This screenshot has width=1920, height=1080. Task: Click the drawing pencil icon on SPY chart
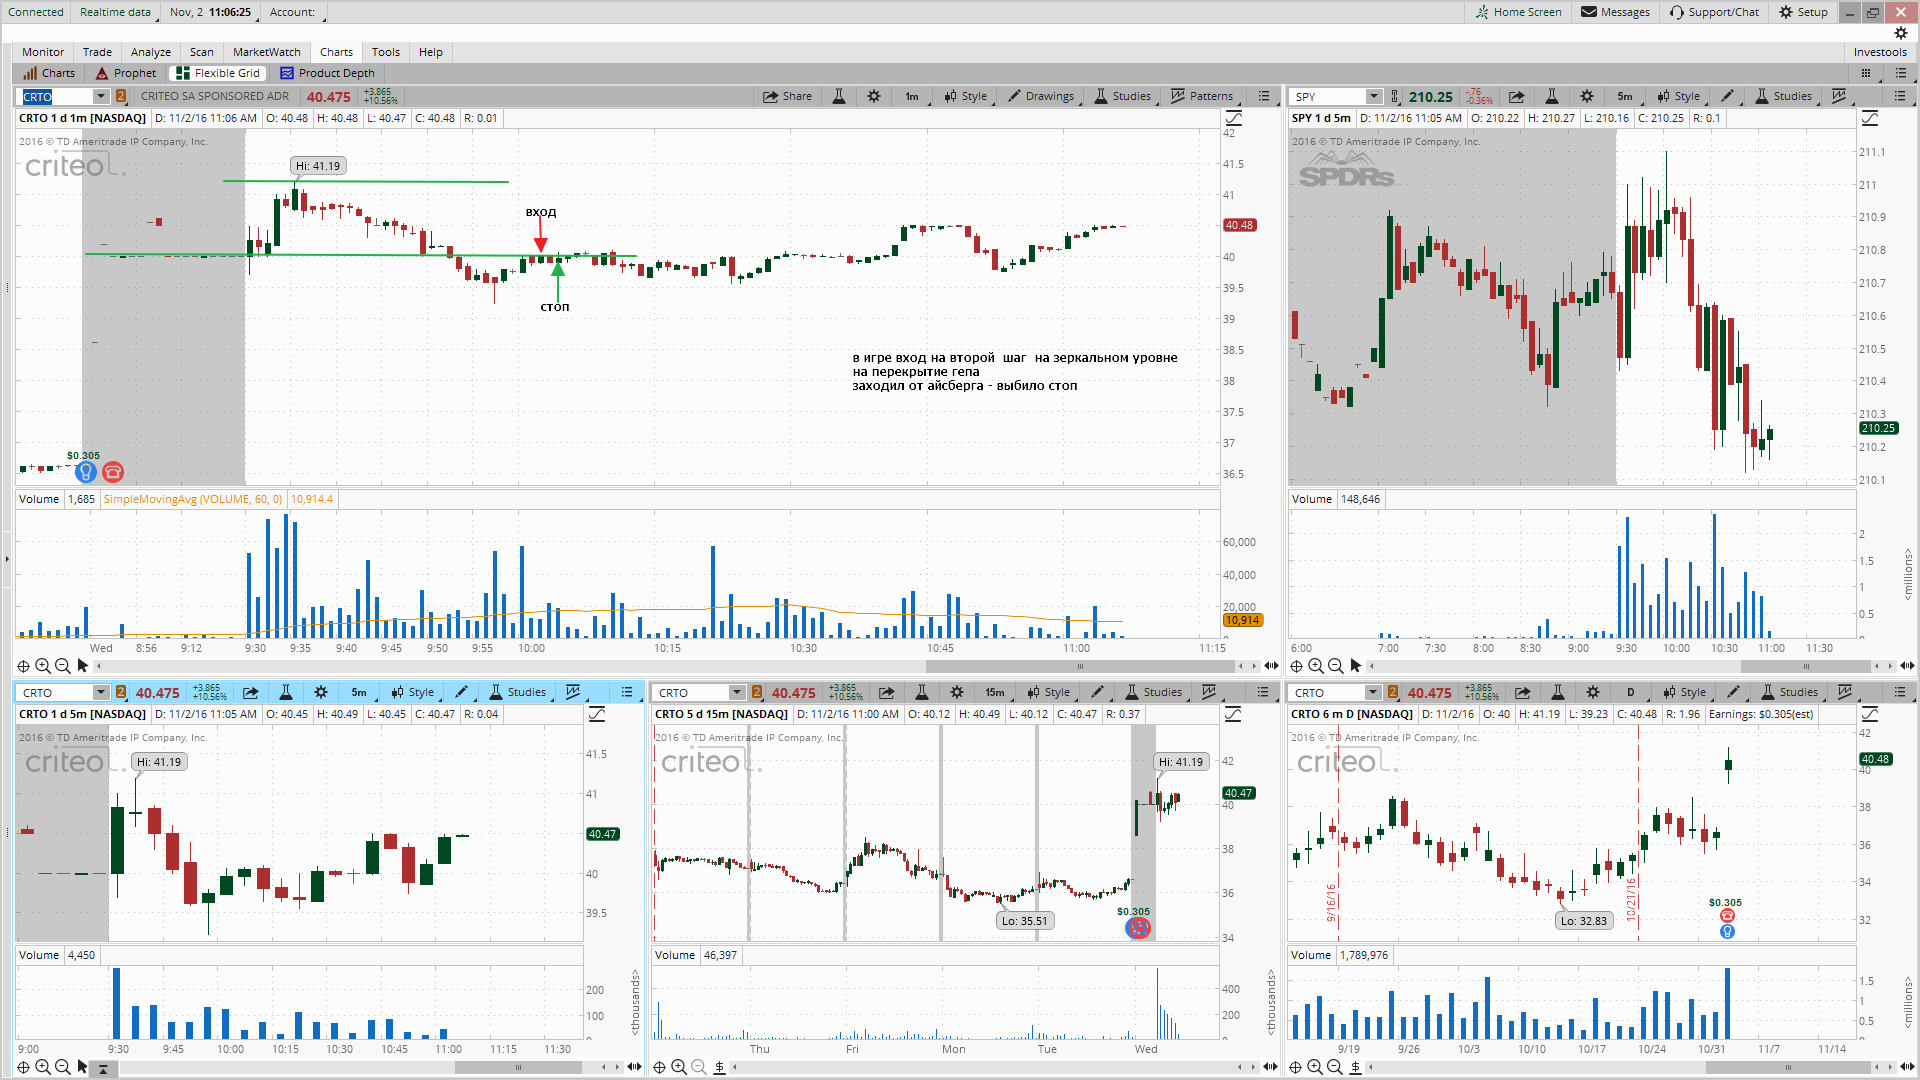1727,96
